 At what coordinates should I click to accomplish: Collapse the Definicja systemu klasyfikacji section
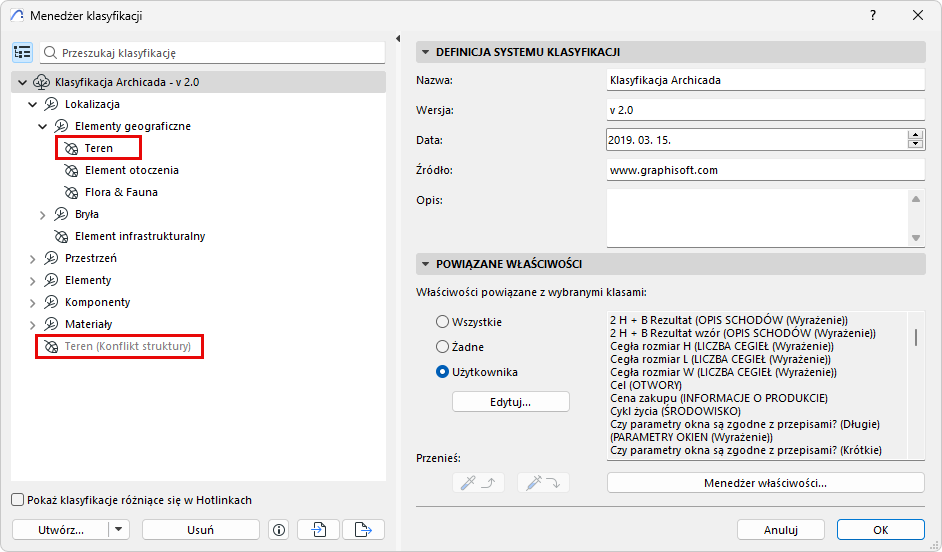[425, 52]
